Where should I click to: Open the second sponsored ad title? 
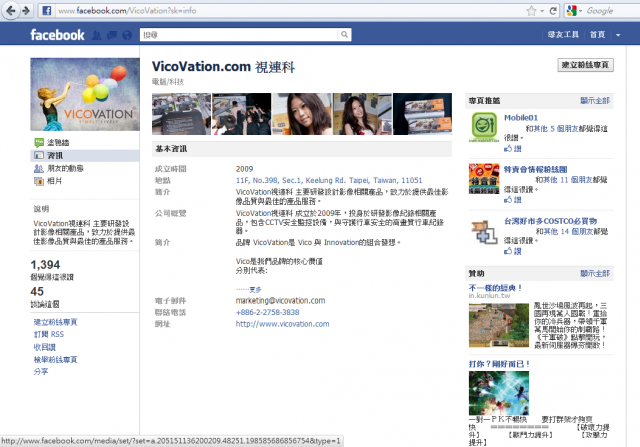coord(499,364)
